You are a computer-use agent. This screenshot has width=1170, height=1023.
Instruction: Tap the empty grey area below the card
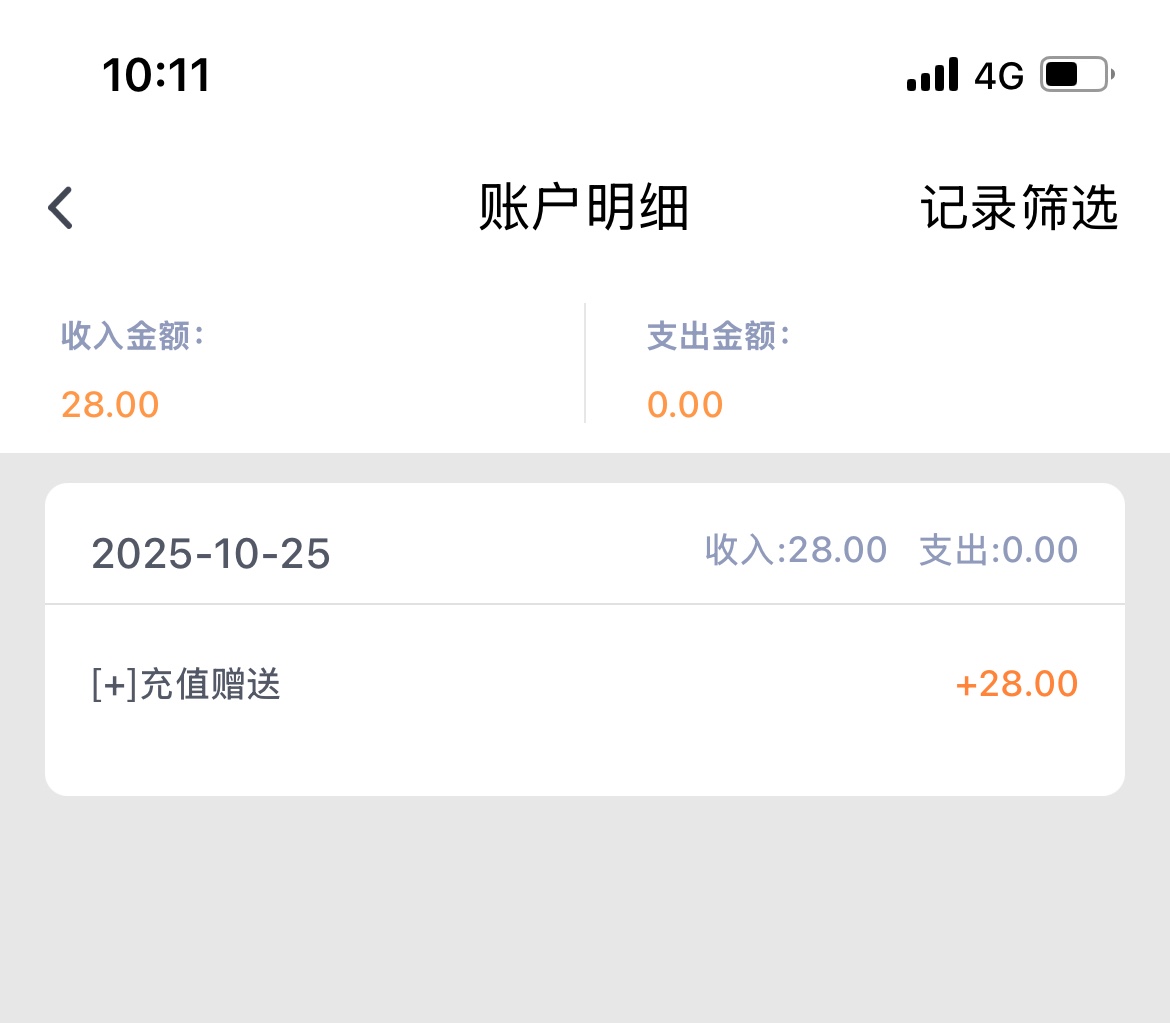pos(585,910)
